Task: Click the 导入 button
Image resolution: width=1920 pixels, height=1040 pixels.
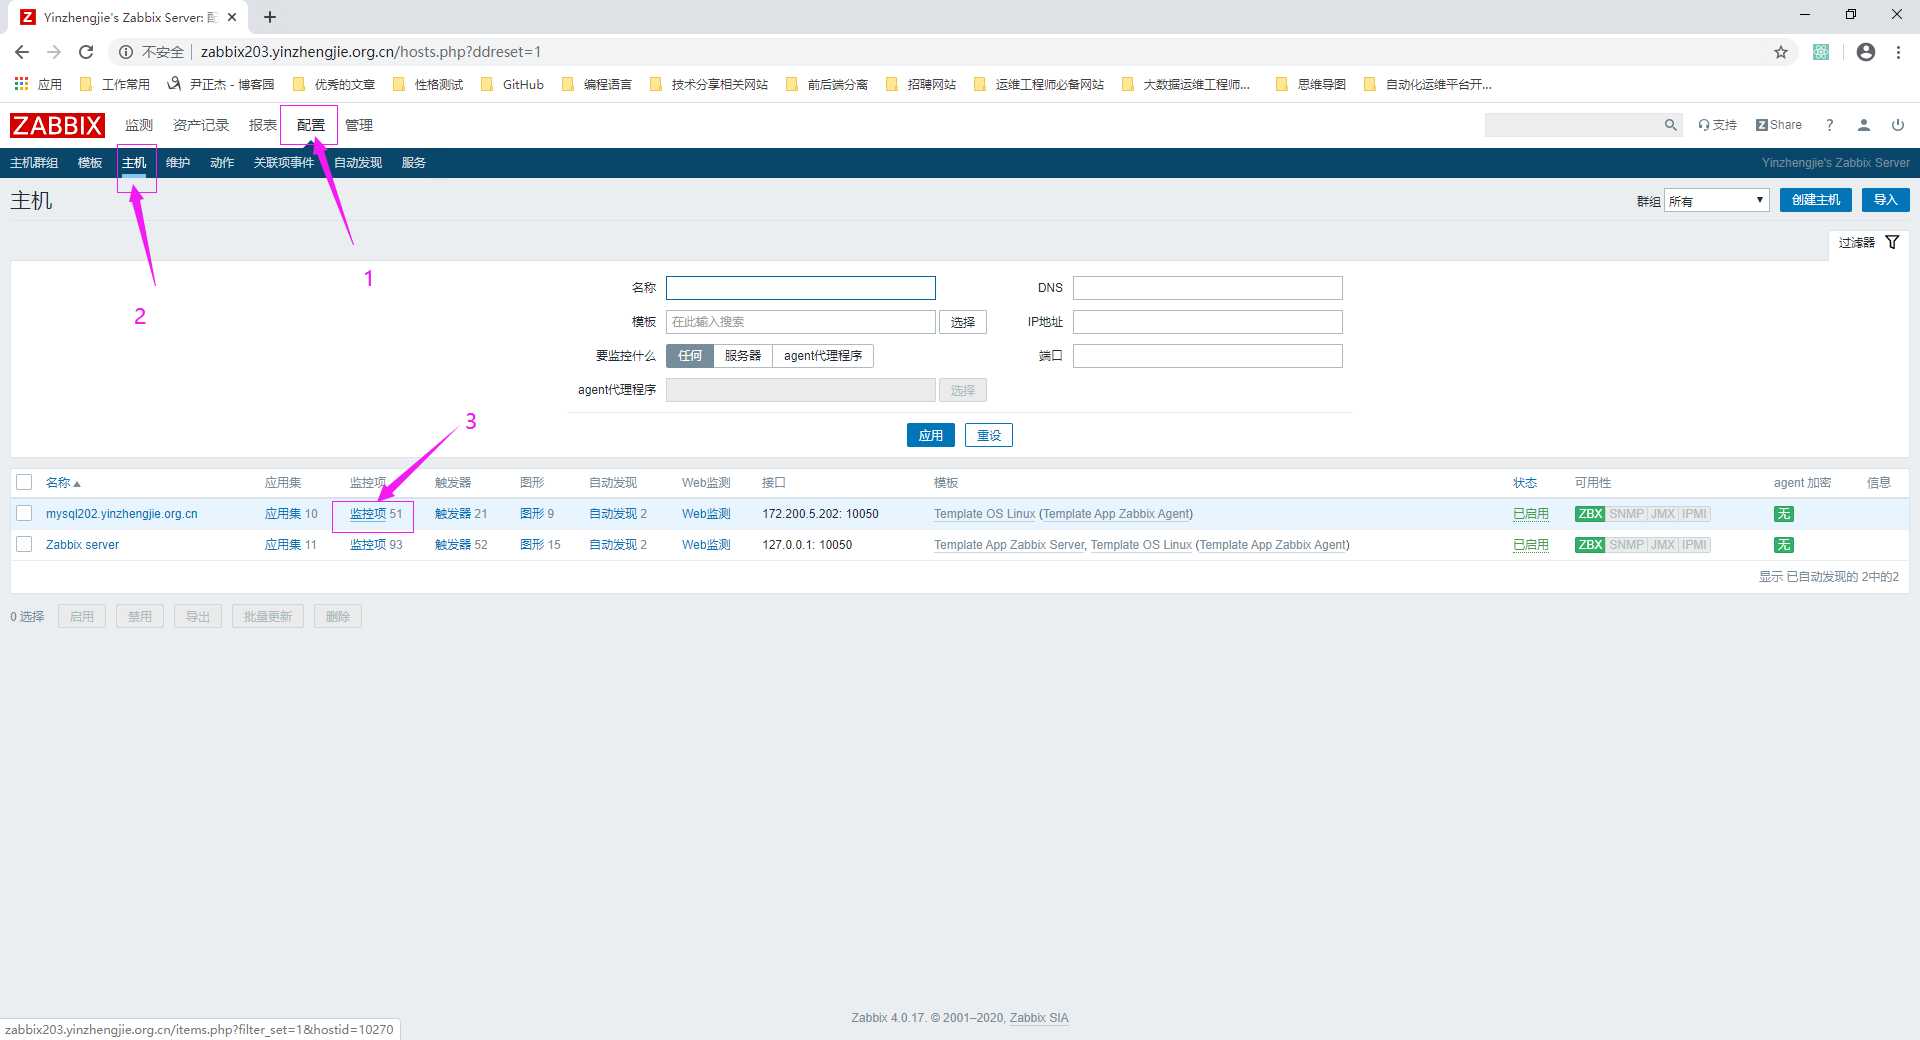Action: 1886,200
